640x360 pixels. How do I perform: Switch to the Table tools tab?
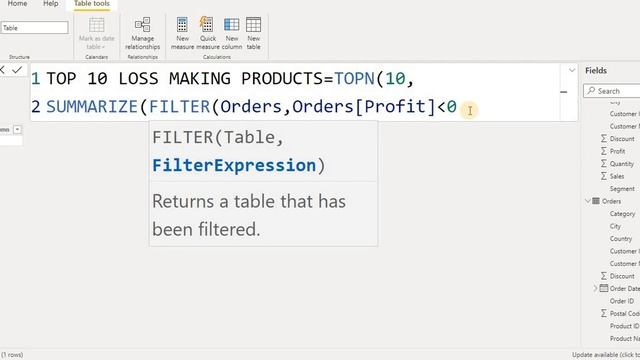[x=92, y=4]
